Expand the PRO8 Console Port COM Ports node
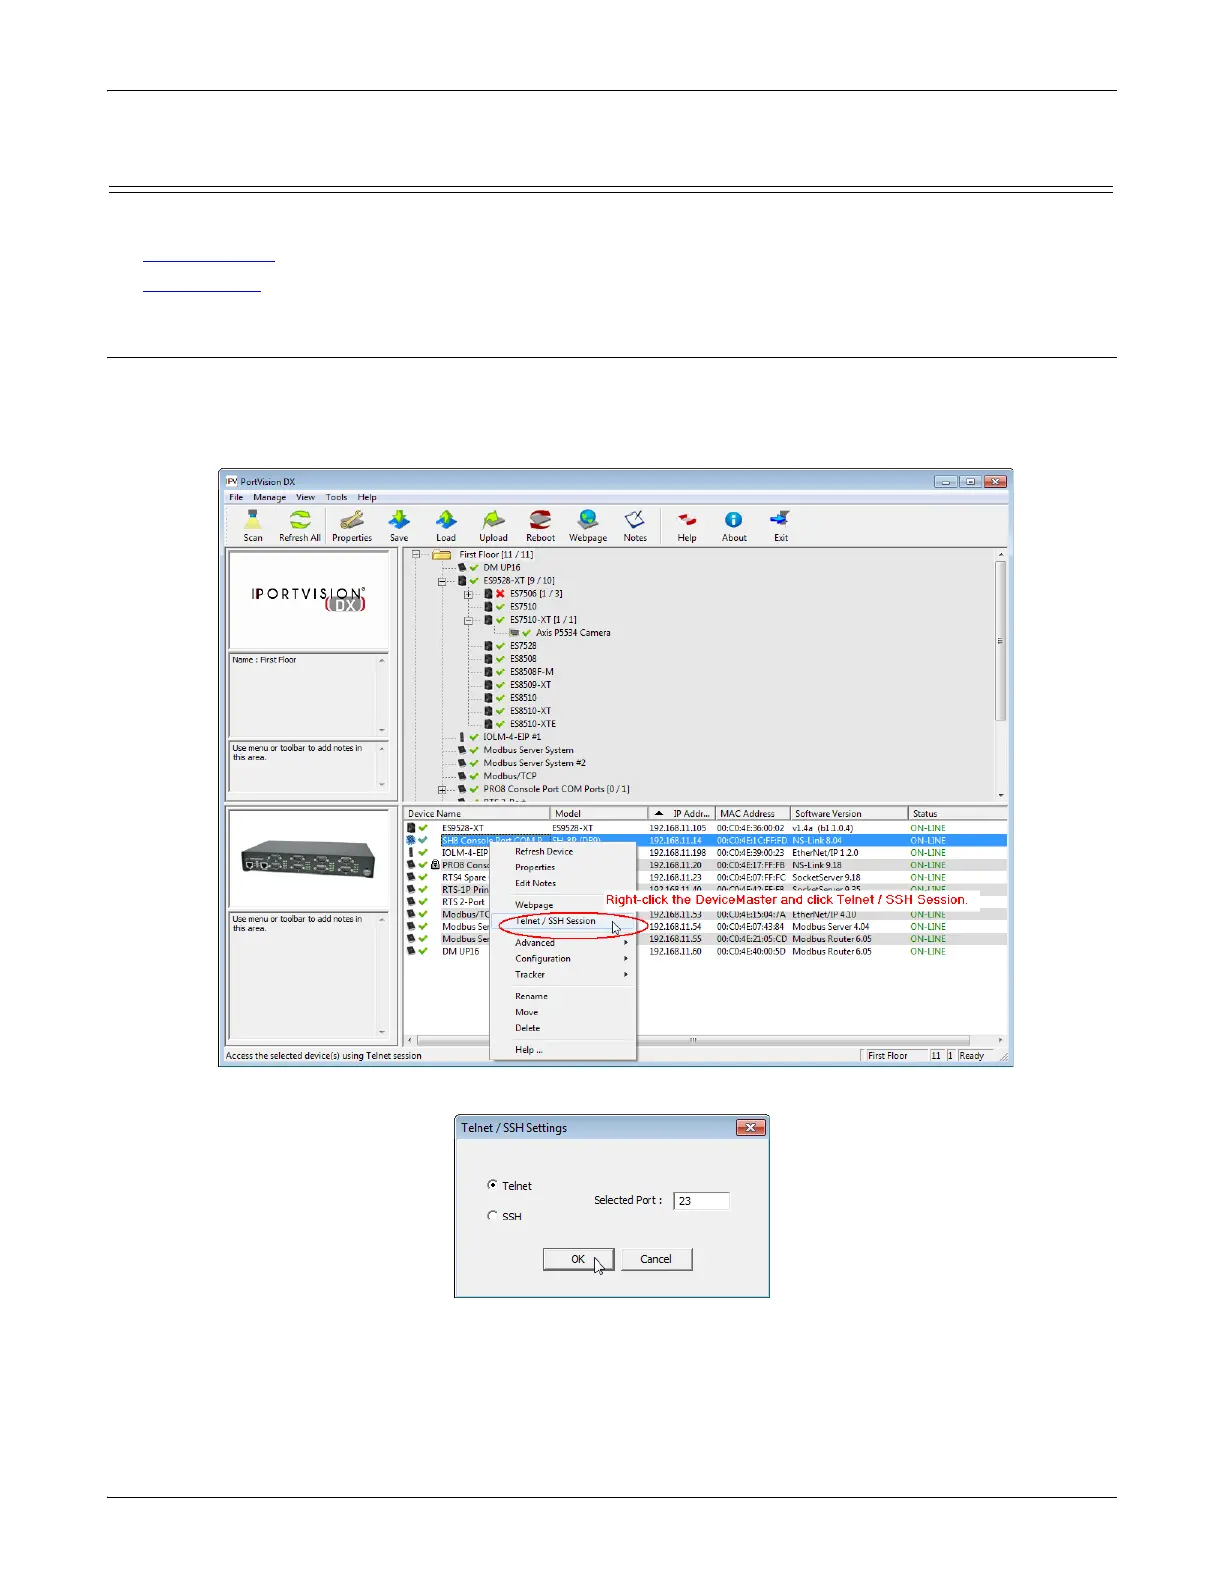The width and height of the screenshot is (1224, 1584). 442,790
